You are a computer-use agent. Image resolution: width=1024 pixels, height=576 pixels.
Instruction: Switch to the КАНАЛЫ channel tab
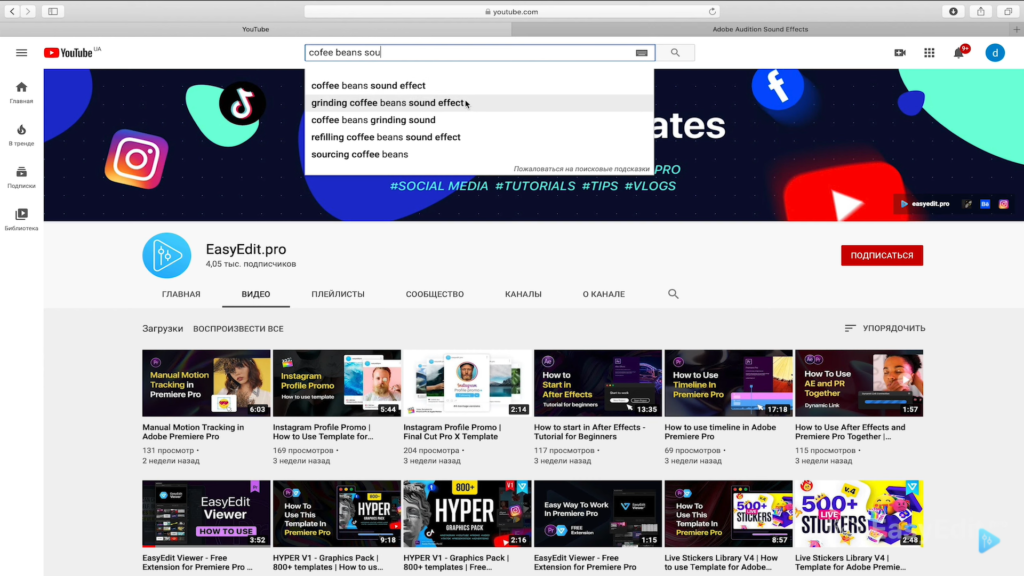click(x=523, y=294)
